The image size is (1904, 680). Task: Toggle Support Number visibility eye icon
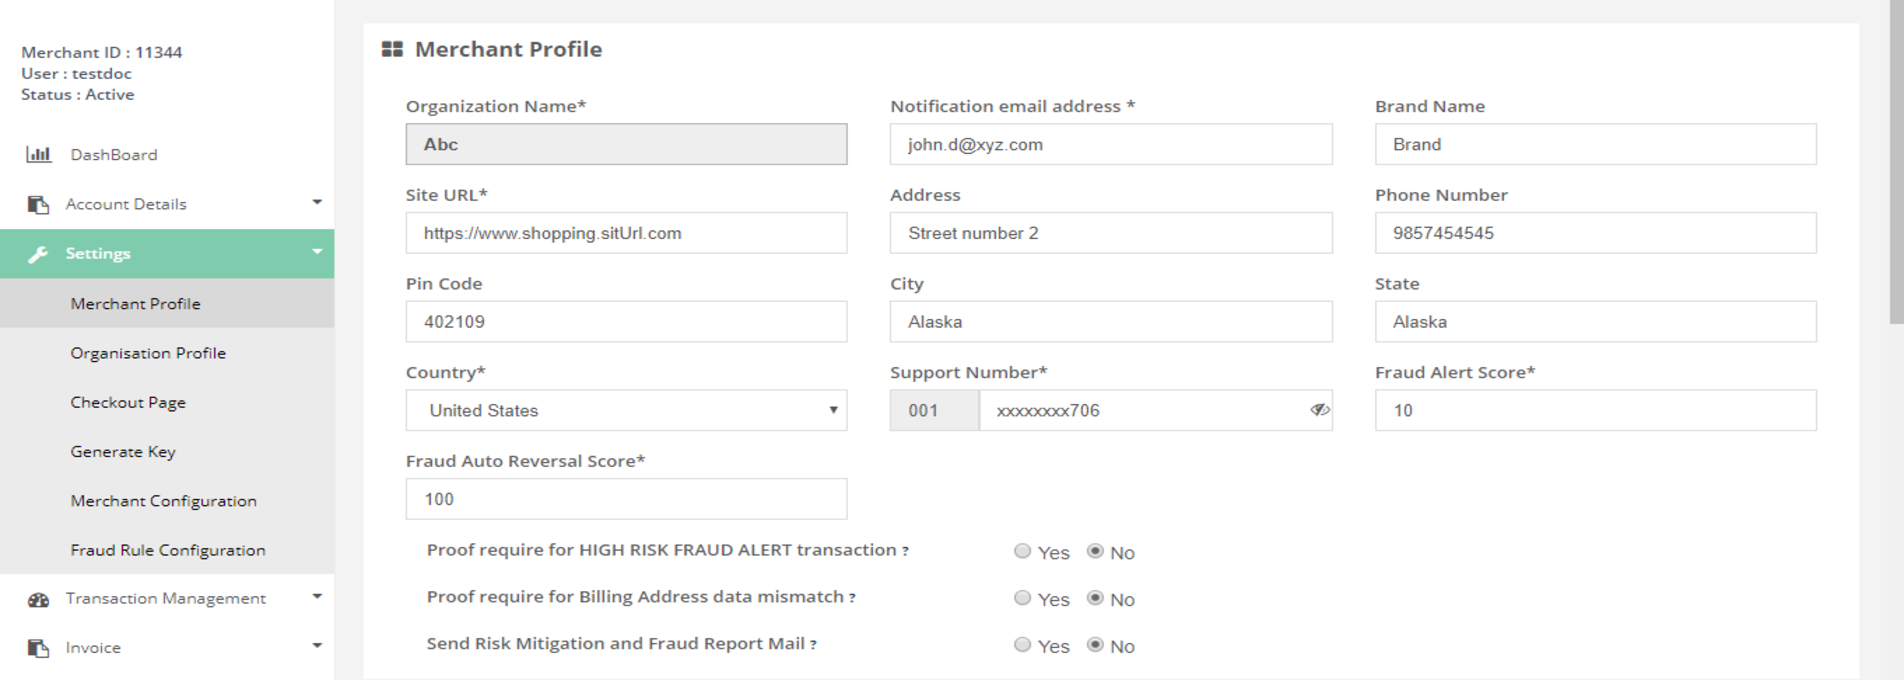click(1319, 410)
